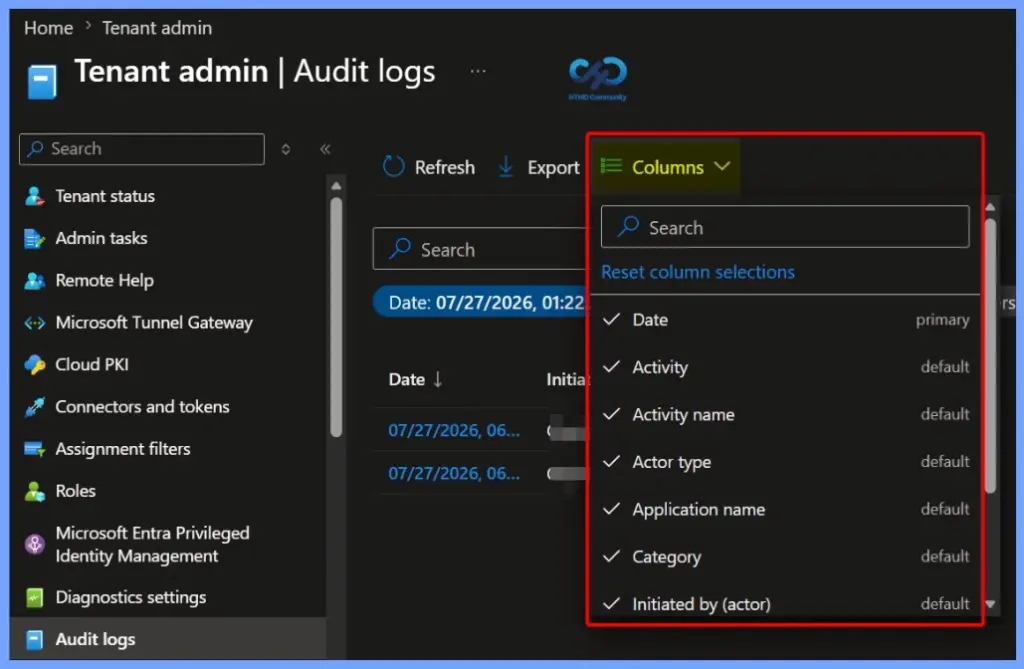This screenshot has height=669, width=1024.
Task: Open Assignment filters page
Action: click(x=123, y=449)
